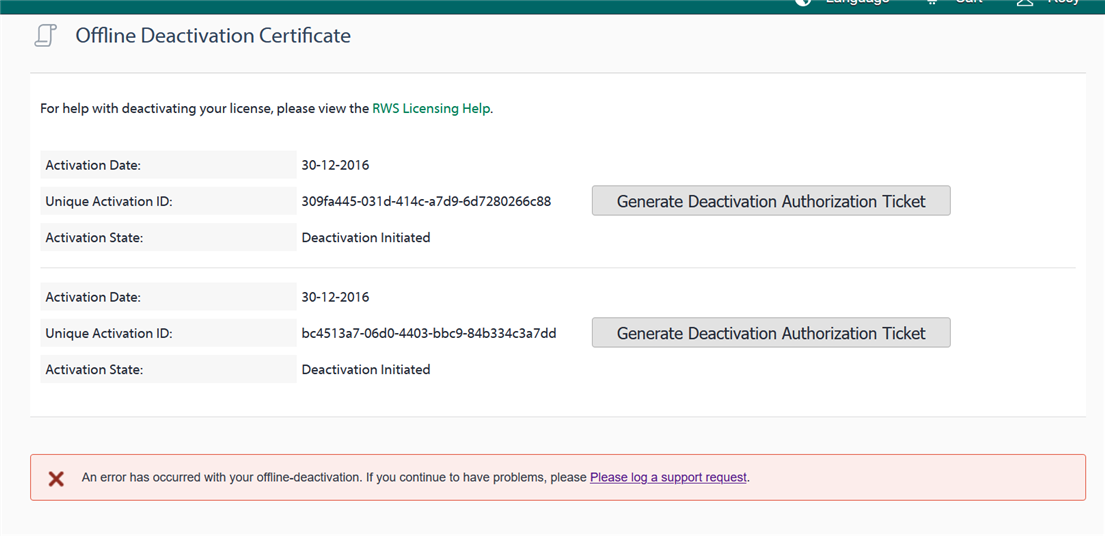Click the 30-12-2016 date in the second activation block
Image resolution: width=1105 pixels, height=536 pixels.
335,297
